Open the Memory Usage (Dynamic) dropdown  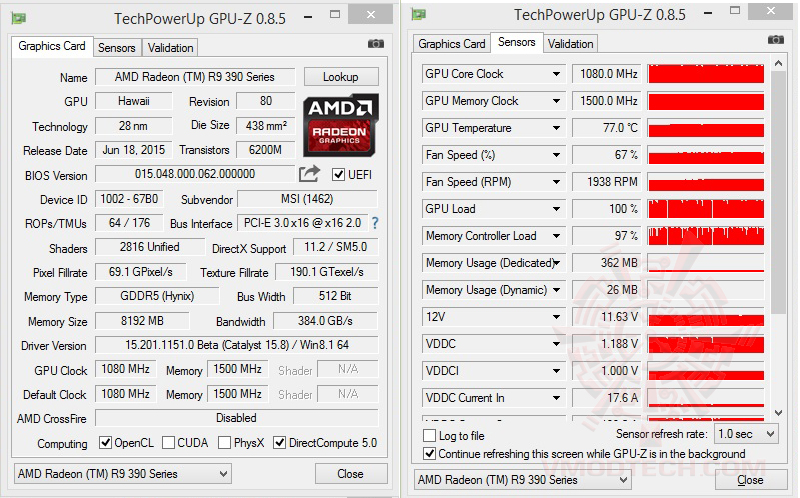point(556,290)
